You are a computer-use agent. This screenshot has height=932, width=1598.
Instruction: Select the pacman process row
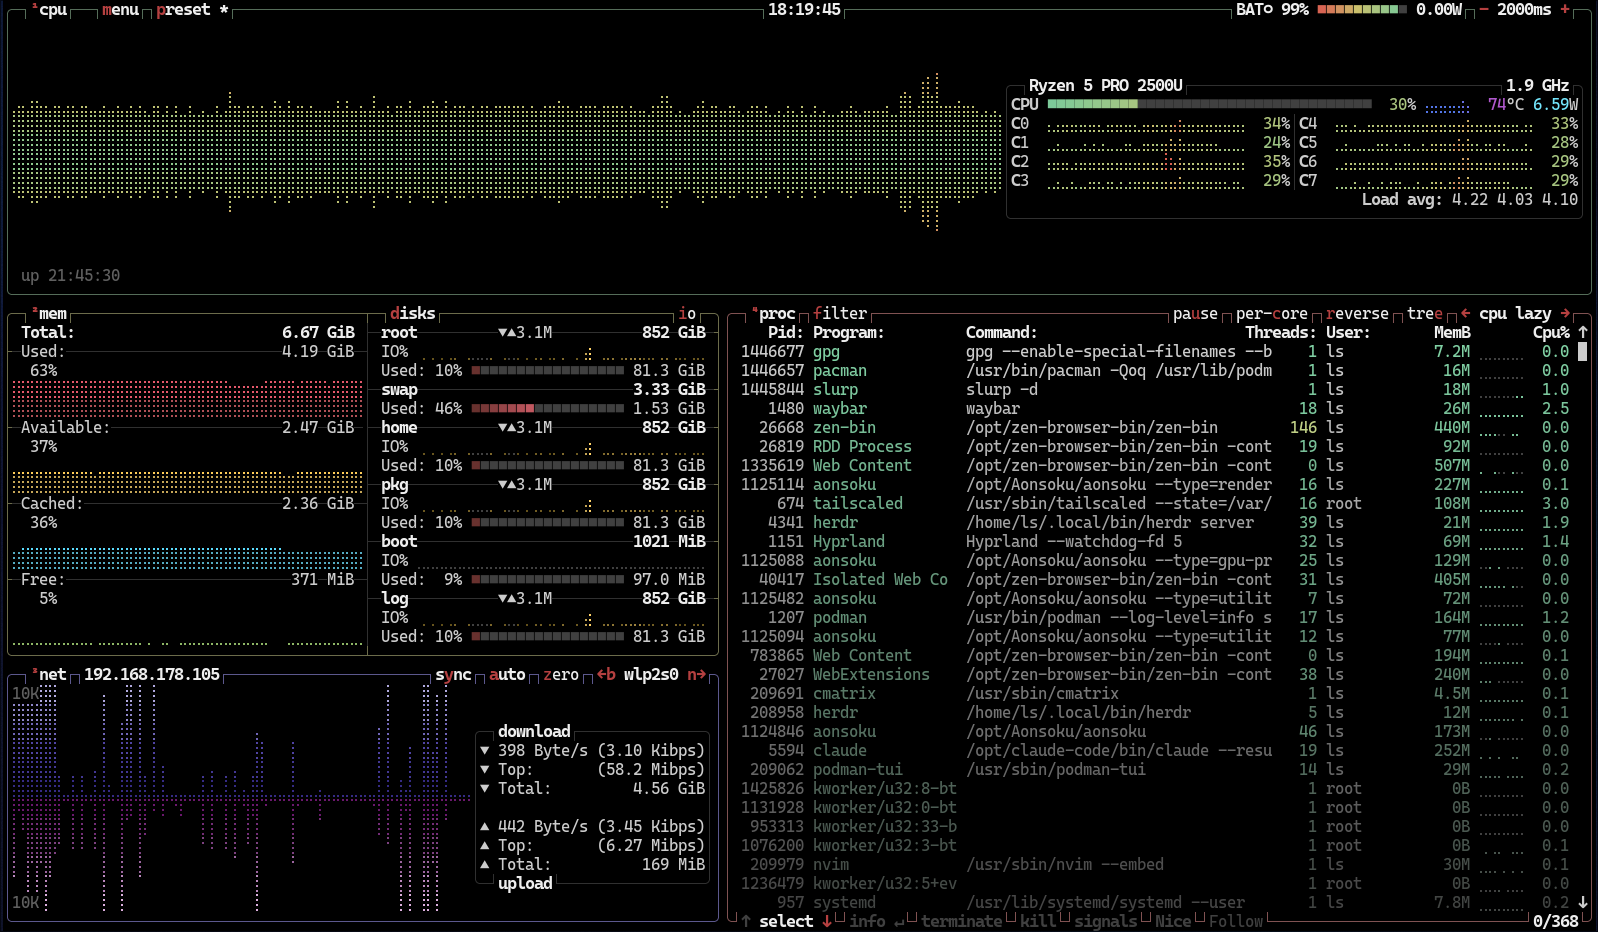click(1155, 370)
